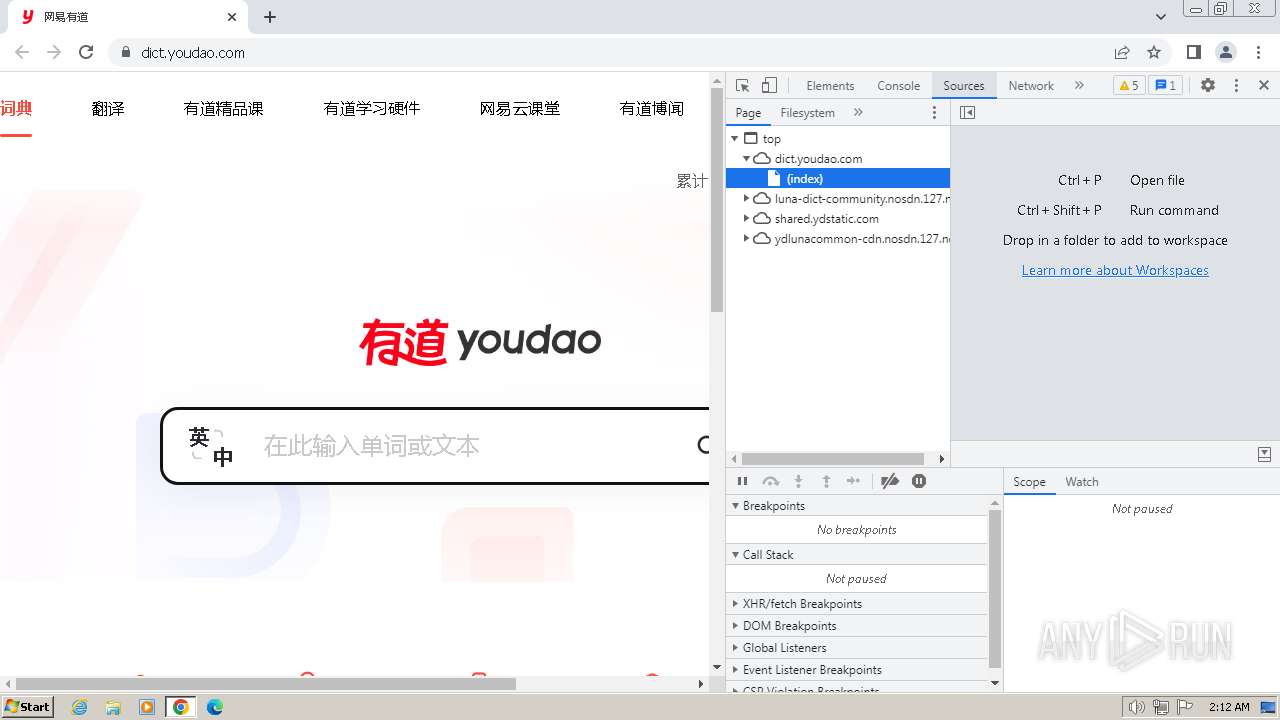Open the Learn more about Workspaces link

click(x=1115, y=270)
